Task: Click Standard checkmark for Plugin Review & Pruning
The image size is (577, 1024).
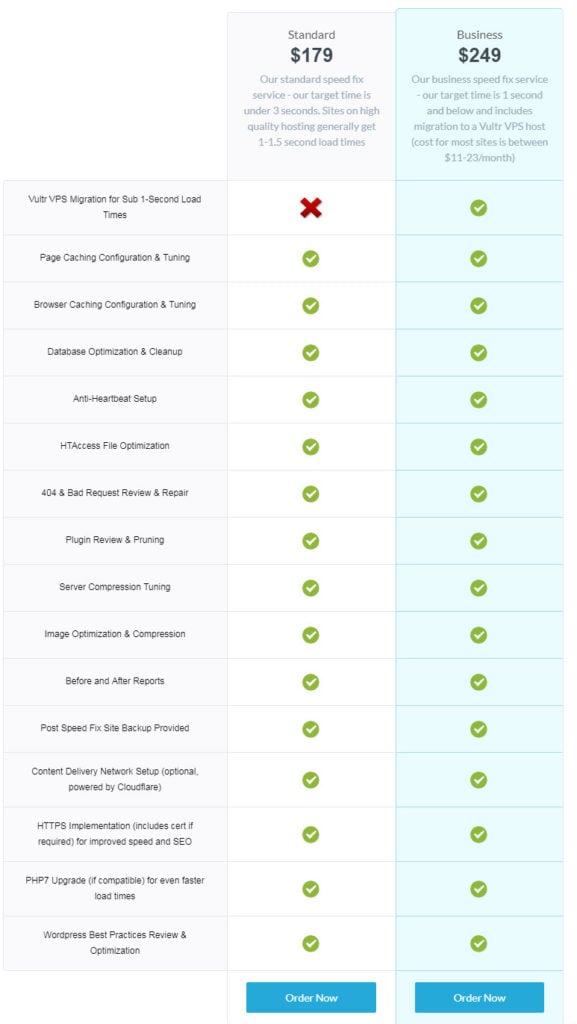Action: (311, 541)
